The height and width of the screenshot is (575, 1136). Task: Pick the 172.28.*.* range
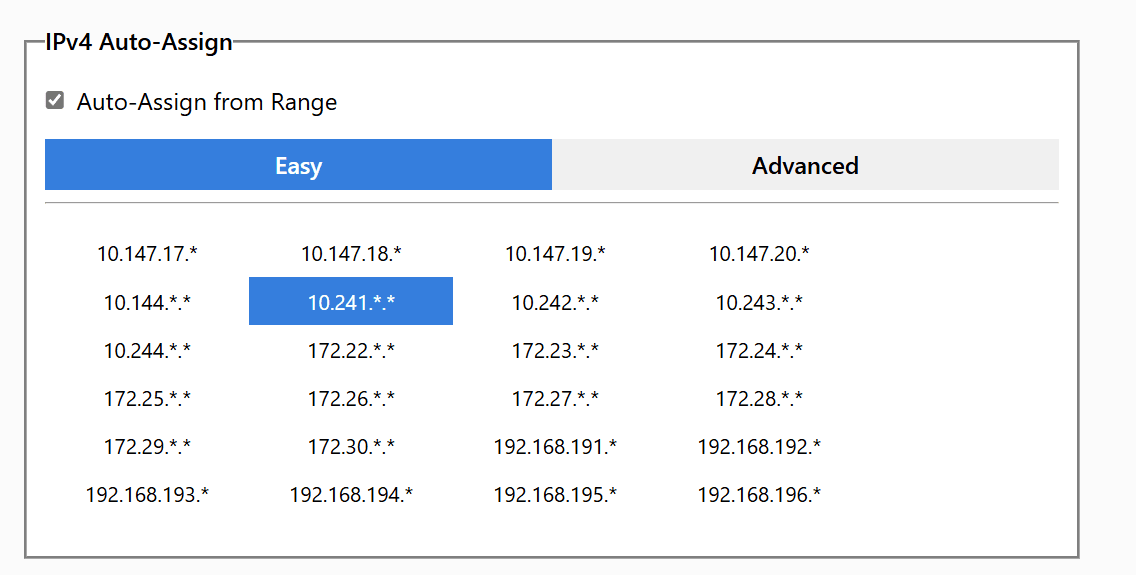pos(759,398)
